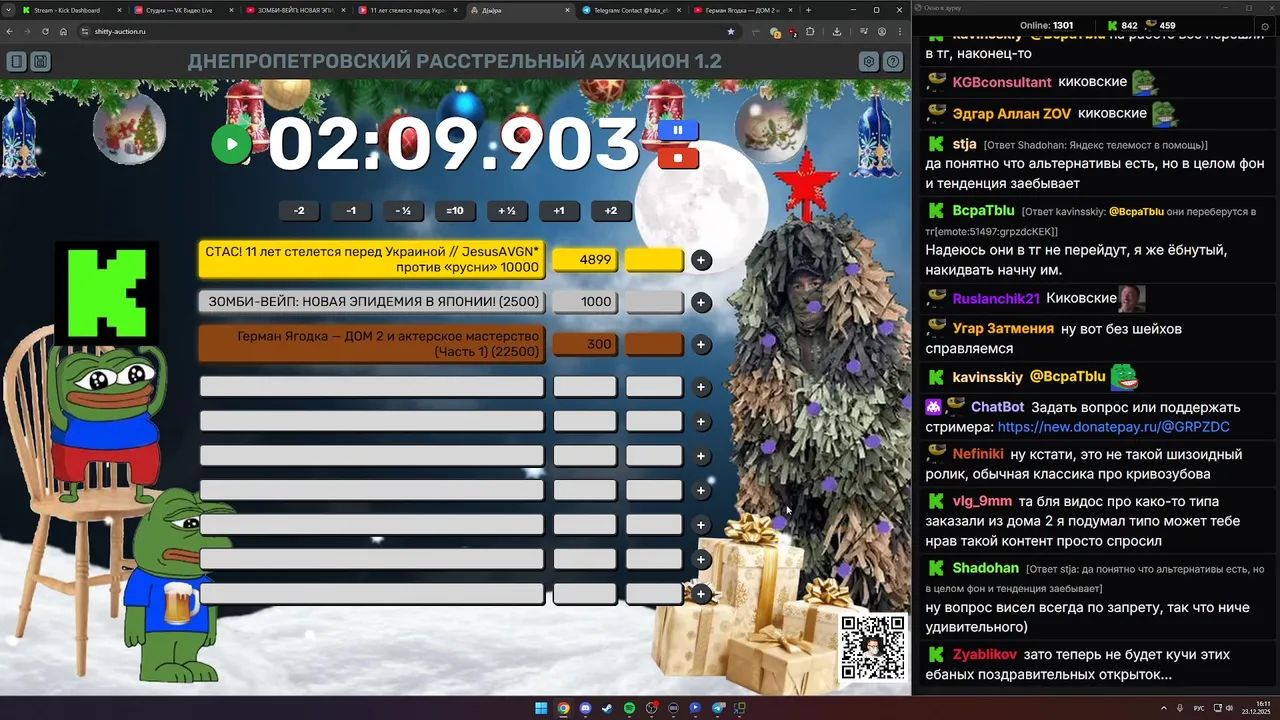Viewport: 1280px width, 720px height.
Task: Open Steam from the taskbar
Action: 607,708
